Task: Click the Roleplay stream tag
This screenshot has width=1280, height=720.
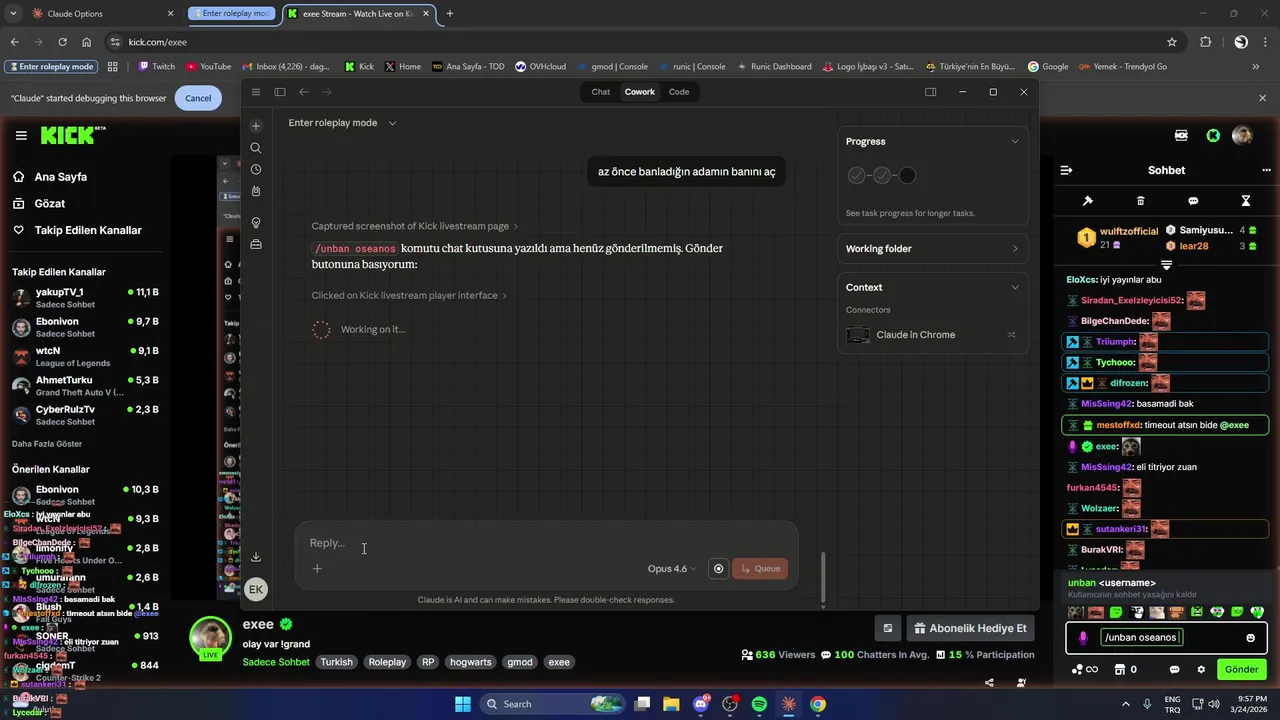Action: [x=387, y=662]
